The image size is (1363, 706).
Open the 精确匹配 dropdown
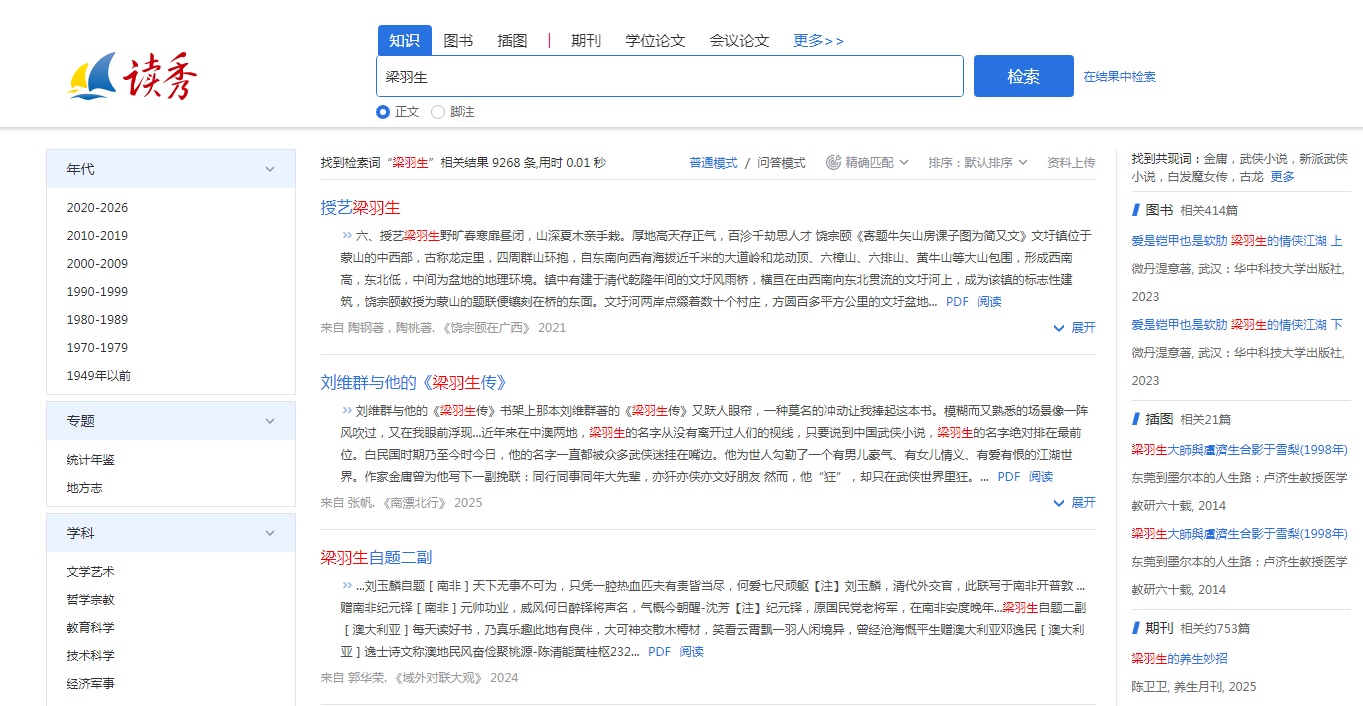tap(868, 162)
